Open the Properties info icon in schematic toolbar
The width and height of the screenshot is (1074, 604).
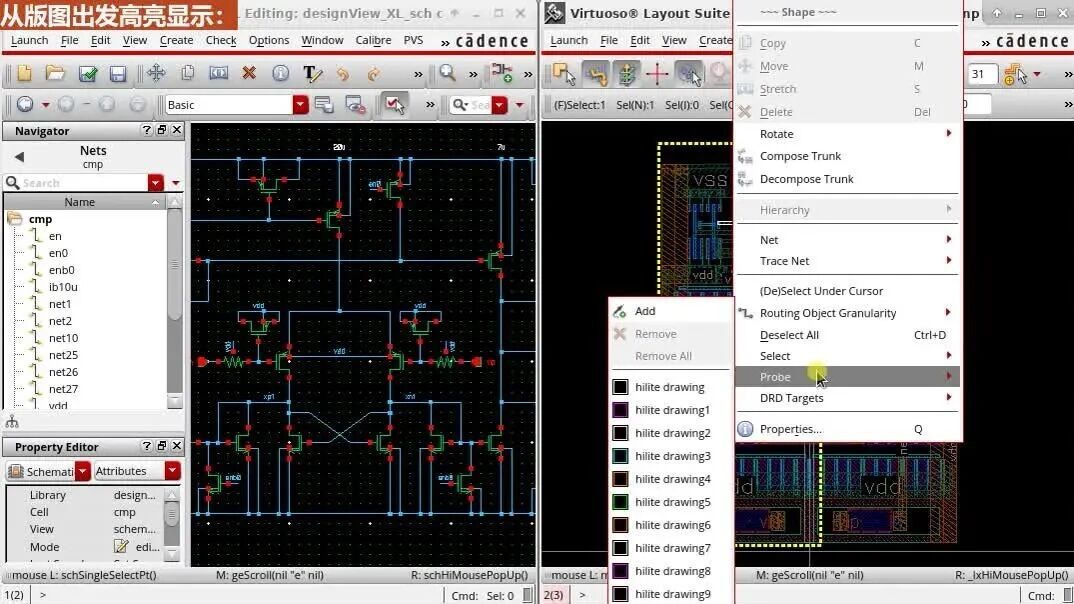pos(280,73)
